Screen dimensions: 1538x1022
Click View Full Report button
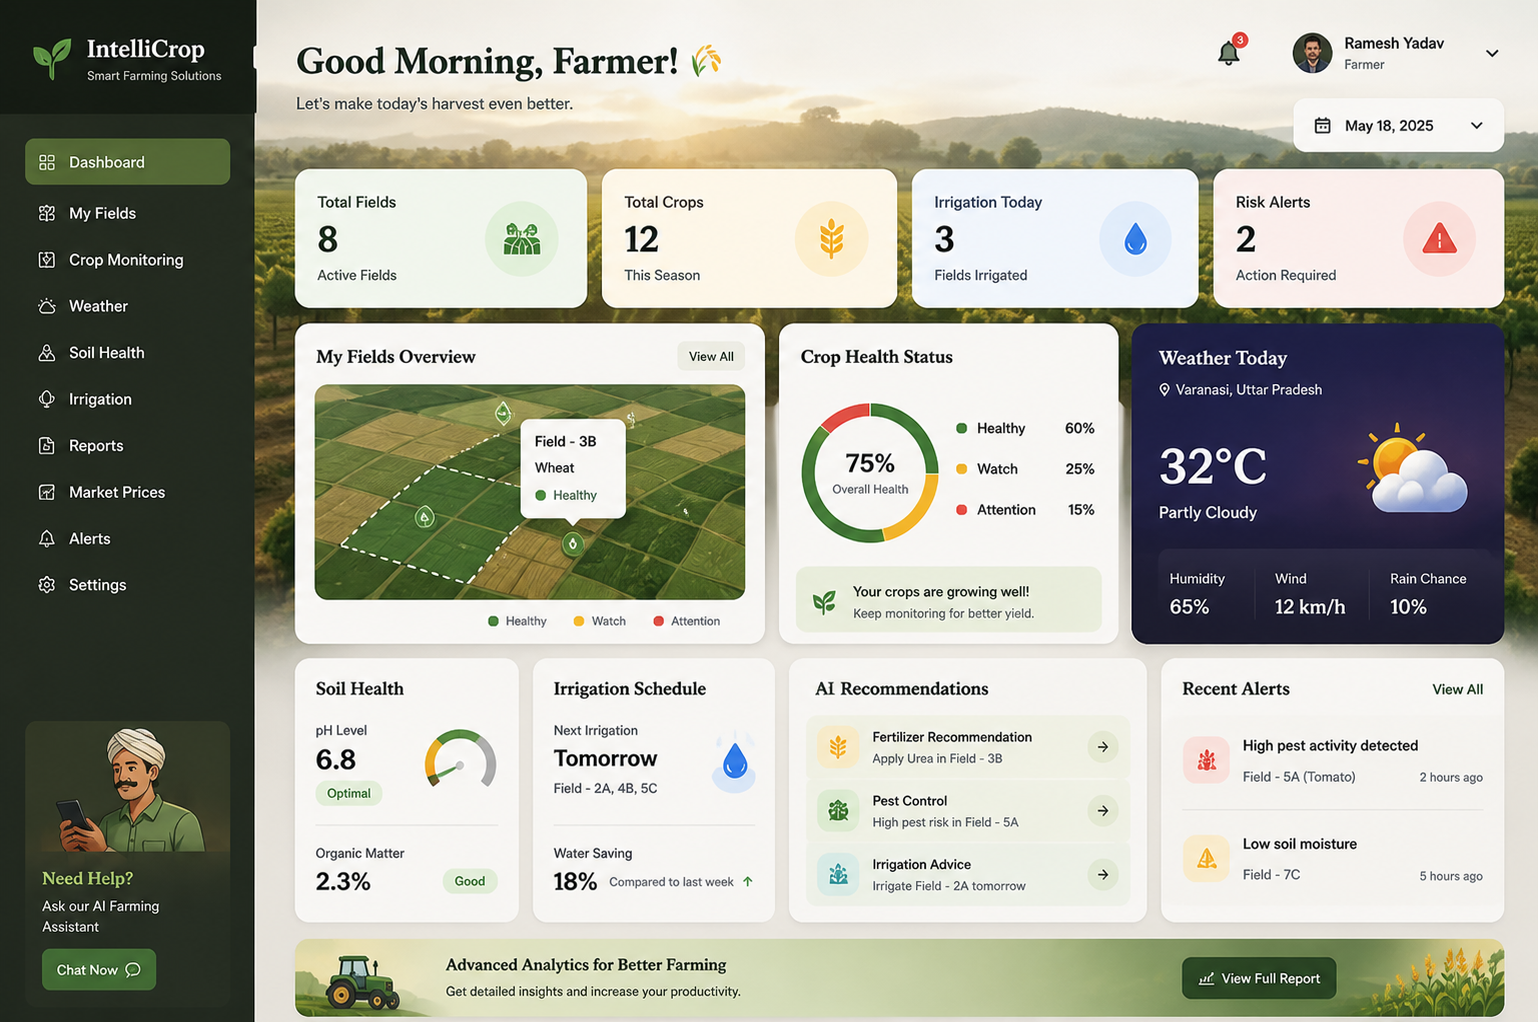click(1259, 979)
